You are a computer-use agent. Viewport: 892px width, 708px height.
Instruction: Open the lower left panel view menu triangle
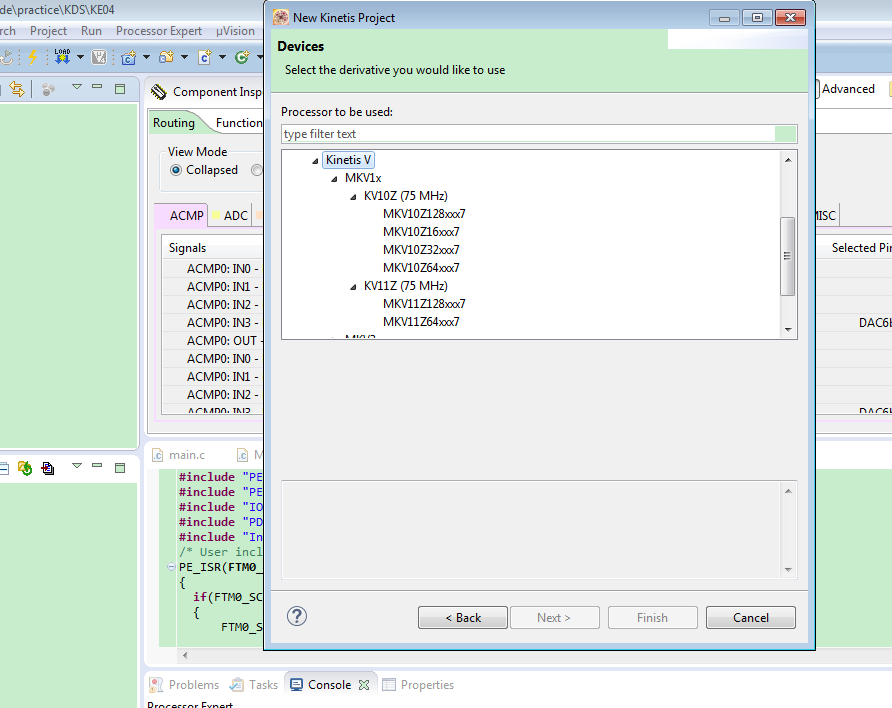click(77, 466)
